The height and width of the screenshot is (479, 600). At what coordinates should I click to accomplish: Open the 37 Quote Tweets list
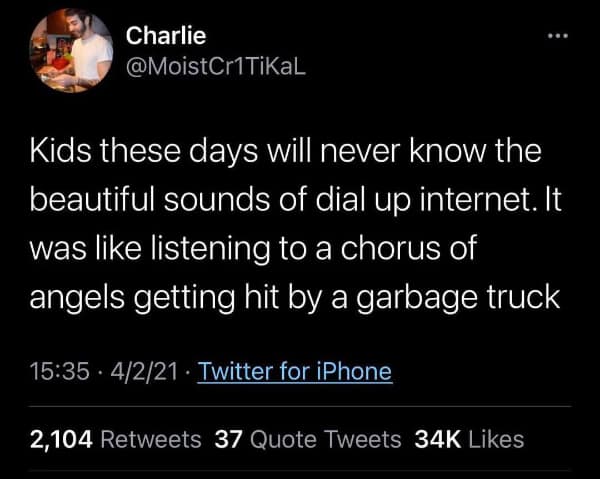[x=308, y=439]
